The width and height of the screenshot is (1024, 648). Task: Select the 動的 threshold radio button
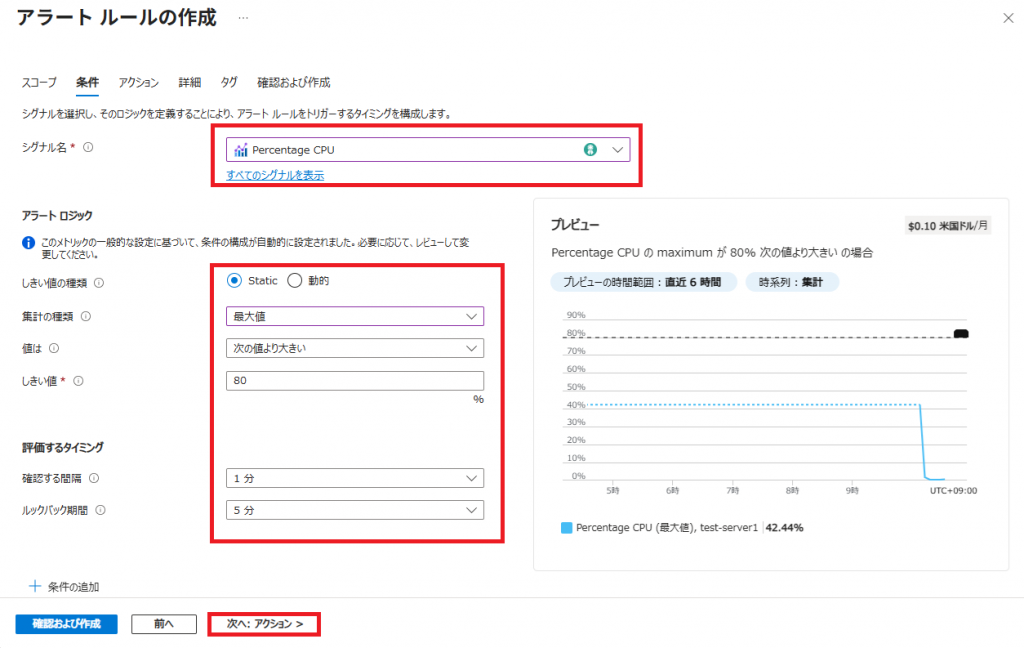click(x=295, y=281)
